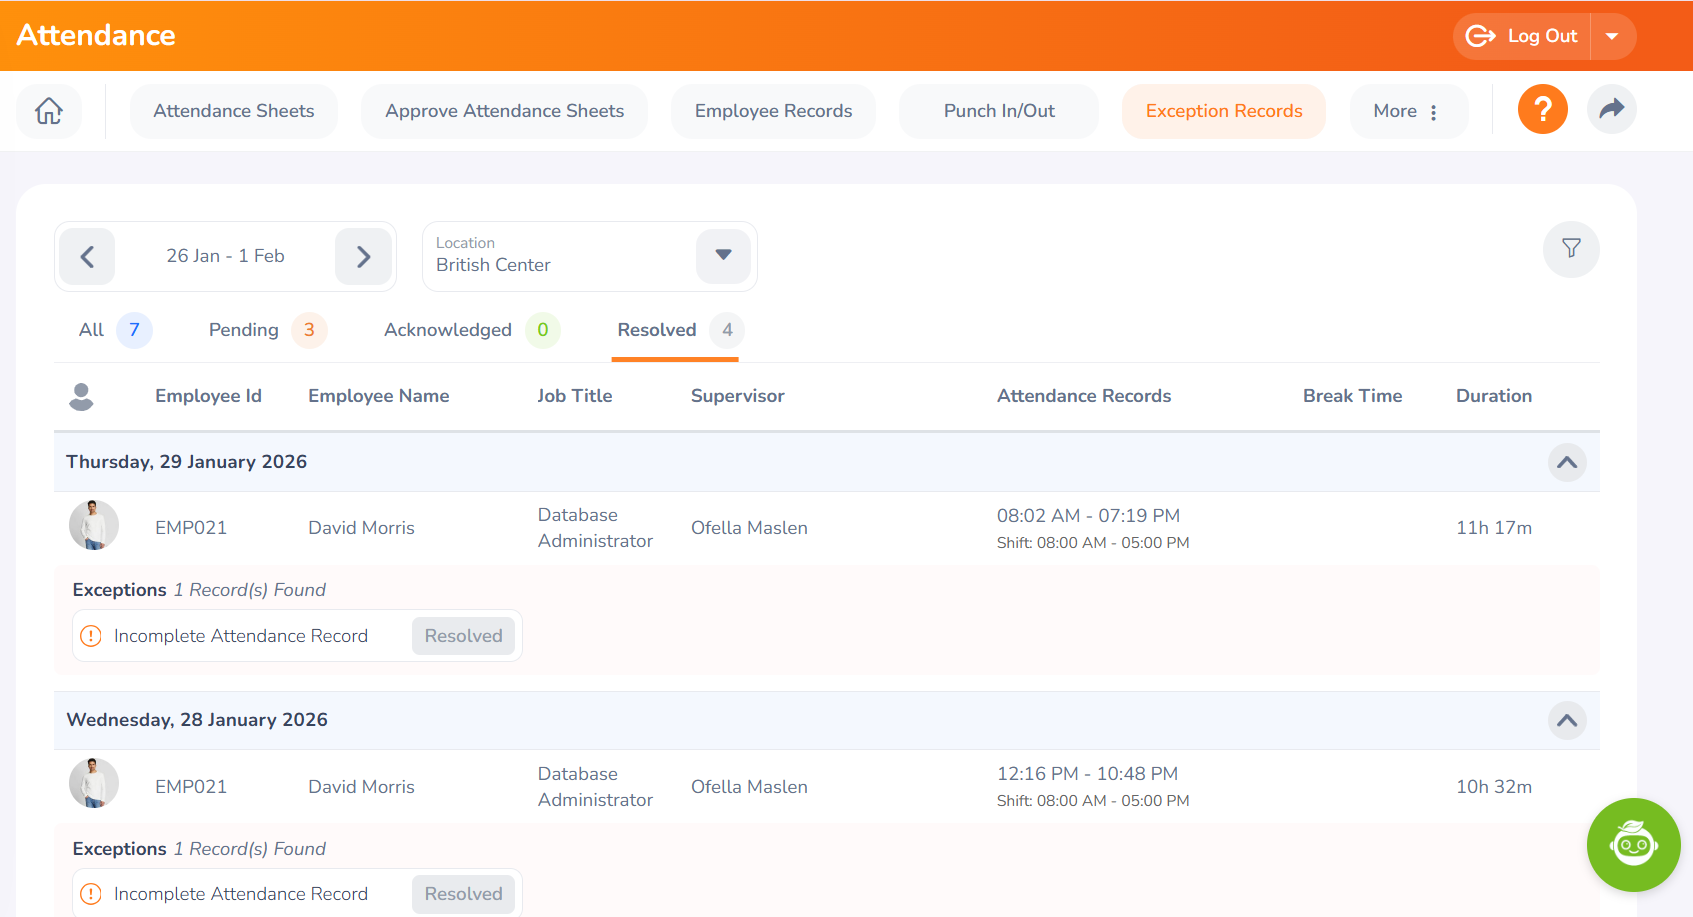Expand the Log Out dropdown arrow

[1612, 37]
